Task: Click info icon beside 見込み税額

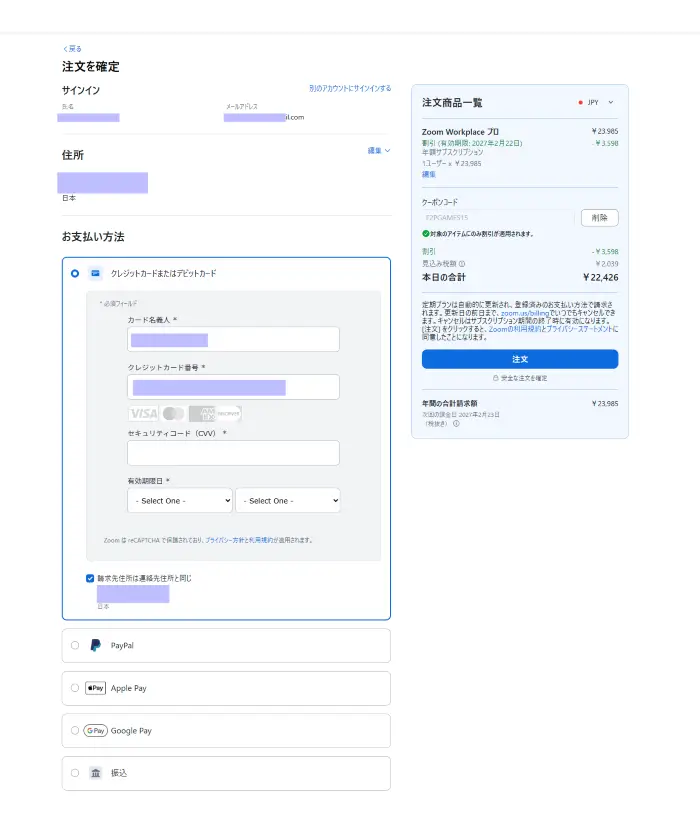Action: (462, 264)
